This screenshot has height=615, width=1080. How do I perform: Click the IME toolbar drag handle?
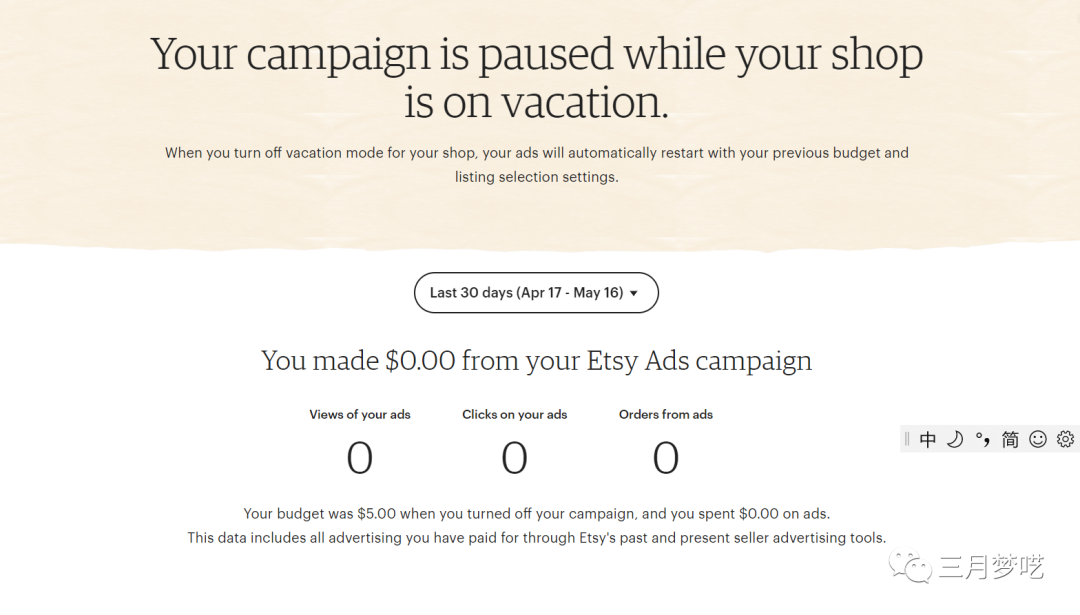[x=907, y=439]
